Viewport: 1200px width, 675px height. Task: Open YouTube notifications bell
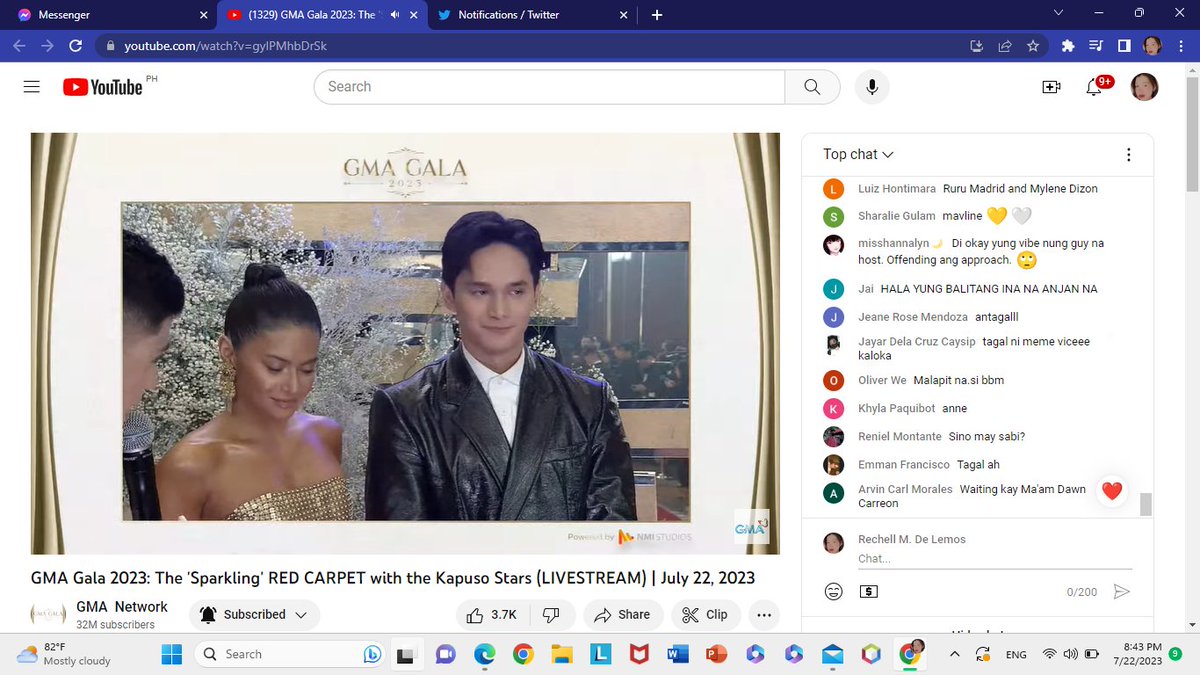(1095, 87)
